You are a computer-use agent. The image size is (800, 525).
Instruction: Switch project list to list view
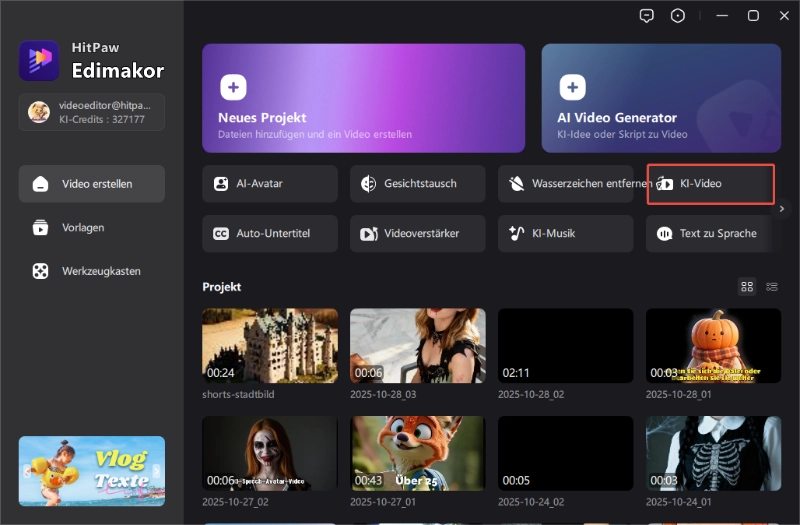pyautogui.click(x=772, y=287)
